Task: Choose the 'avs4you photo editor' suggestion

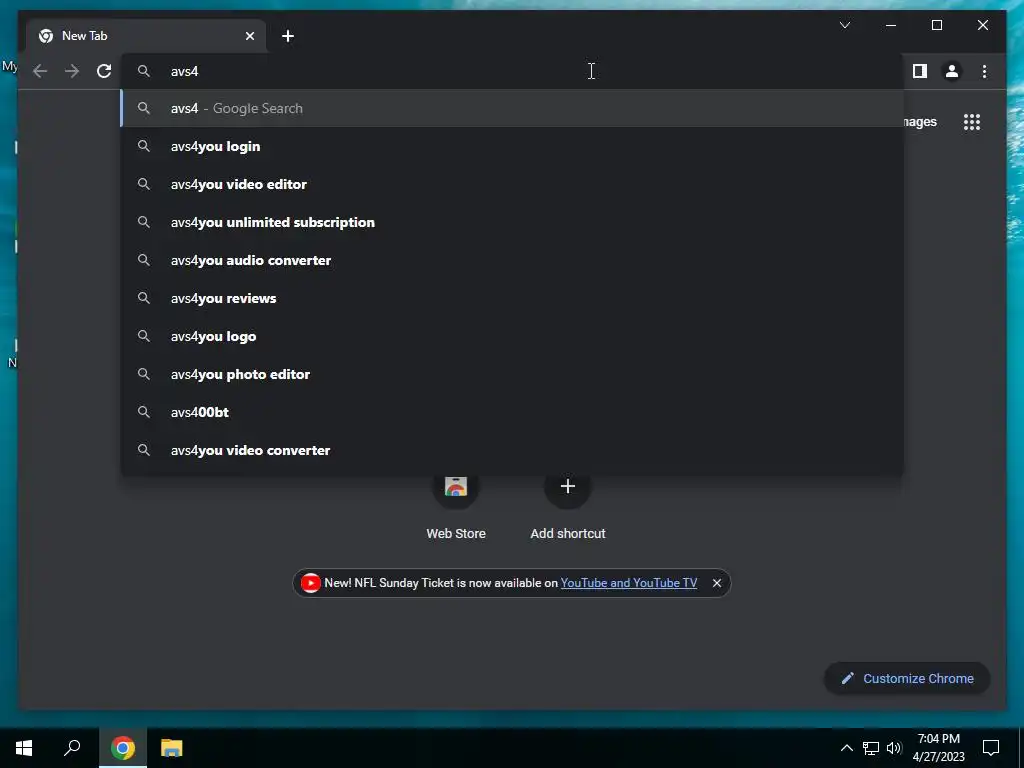Action: (x=513, y=374)
